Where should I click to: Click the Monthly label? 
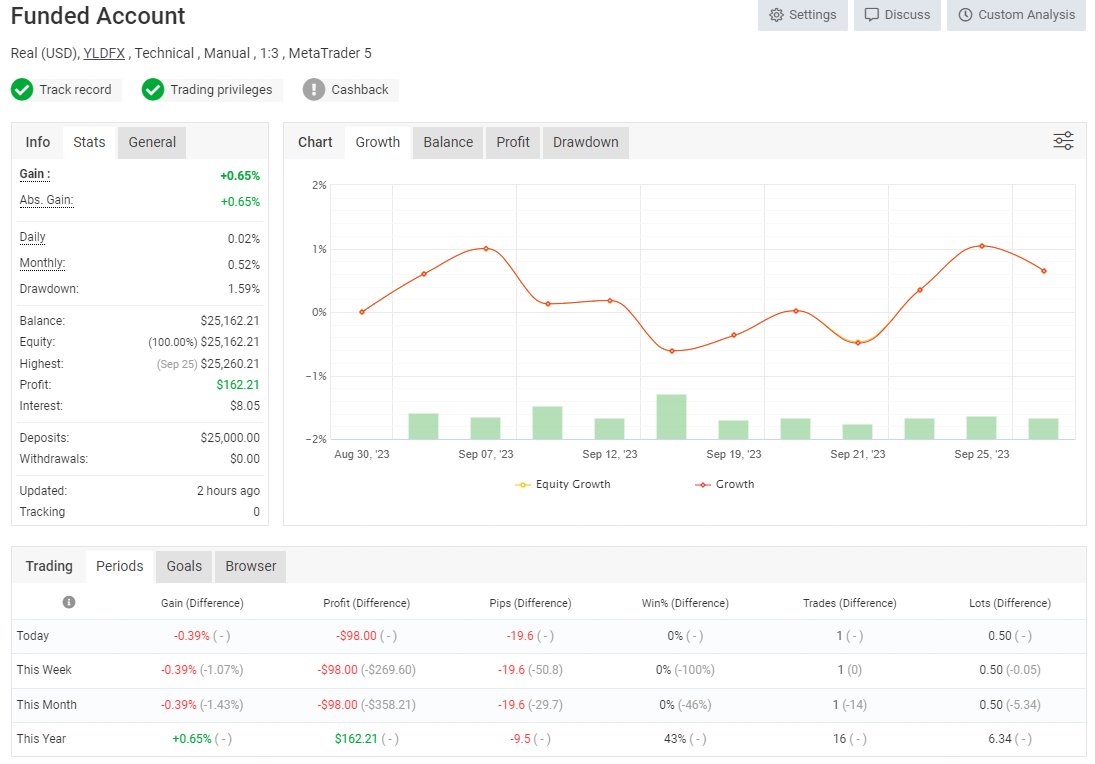tap(43, 263)
